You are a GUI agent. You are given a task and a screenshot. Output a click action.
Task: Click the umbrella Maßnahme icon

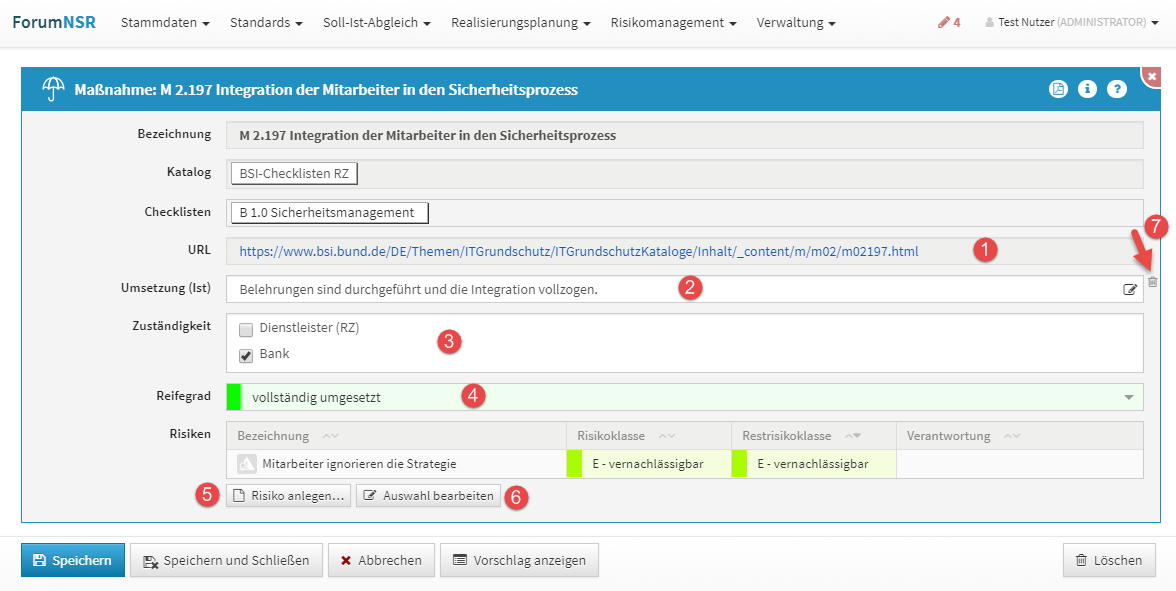point(53,90)
